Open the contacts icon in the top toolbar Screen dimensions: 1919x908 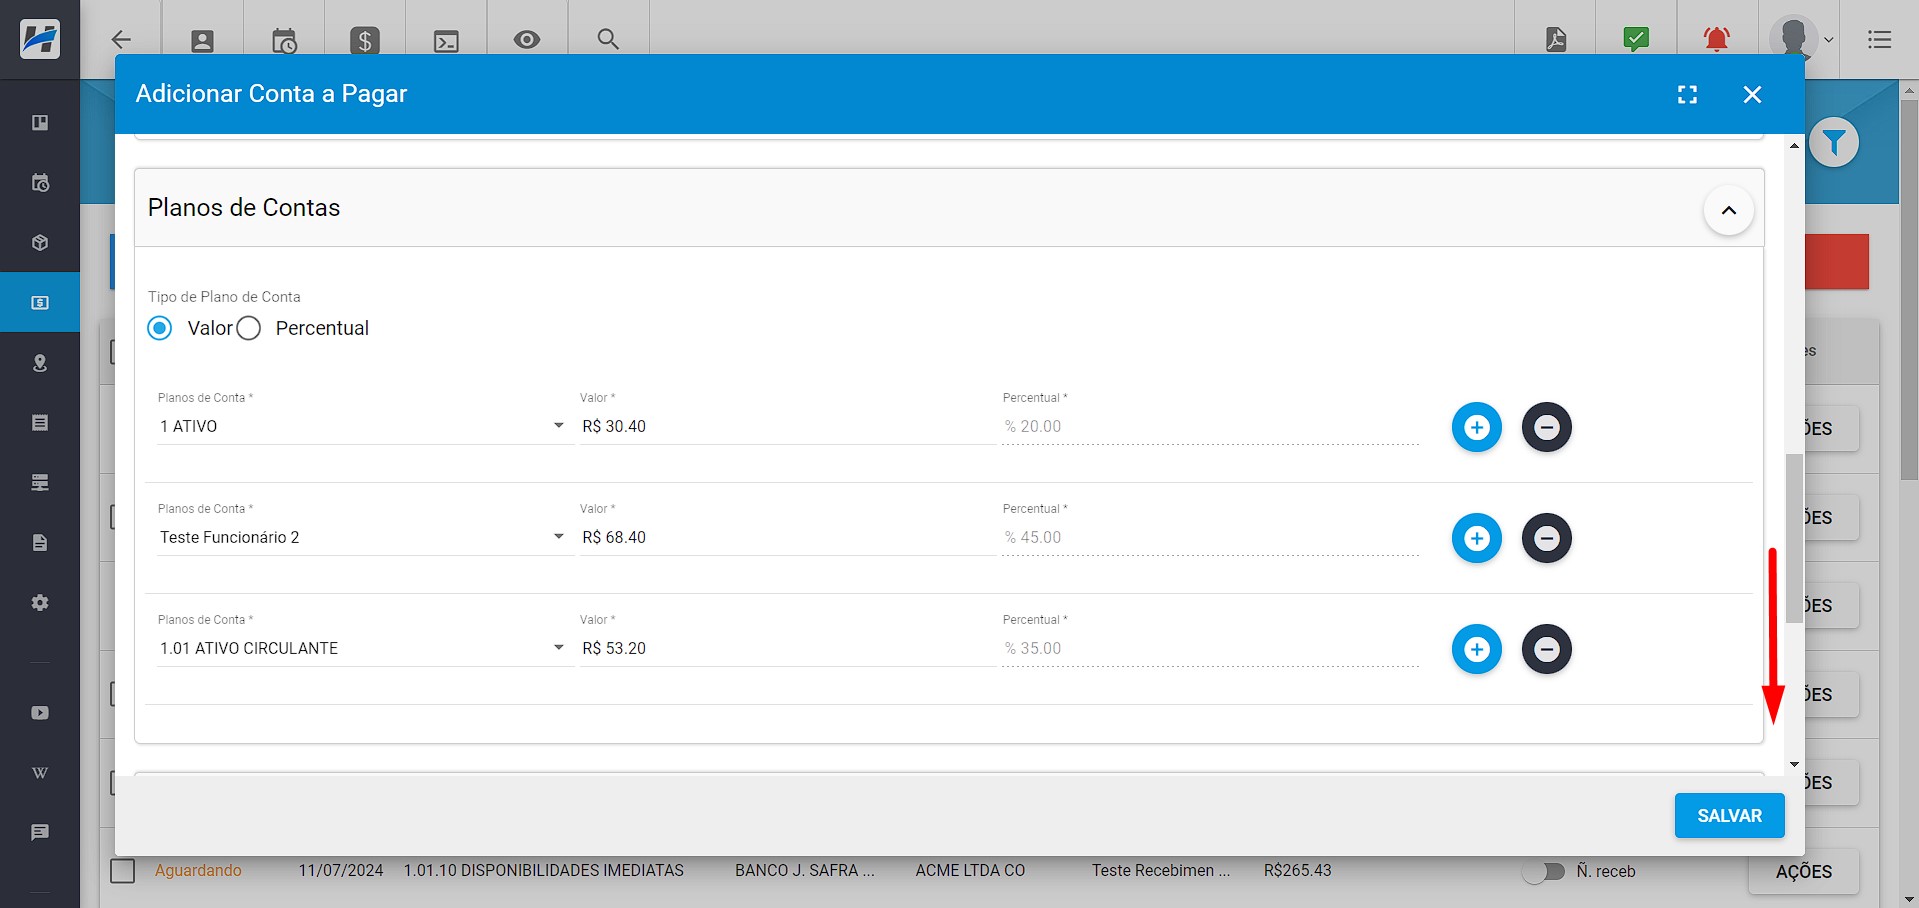click(202, 40)
